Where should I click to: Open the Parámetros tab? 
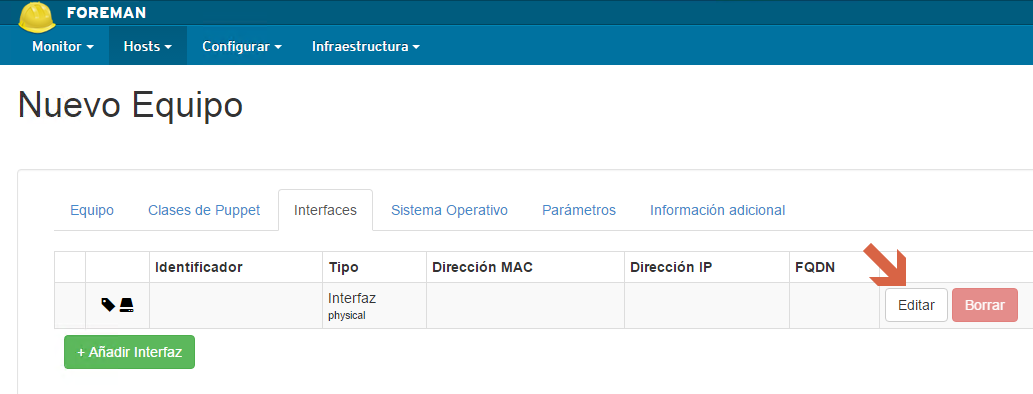(579, 210)
